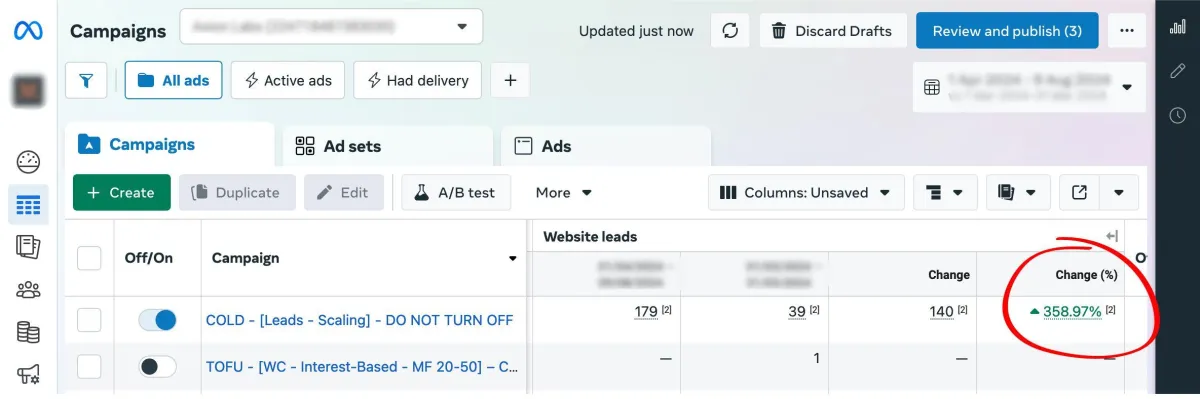
Task: Expand the More dropdown menu
Action: [564, 192]
